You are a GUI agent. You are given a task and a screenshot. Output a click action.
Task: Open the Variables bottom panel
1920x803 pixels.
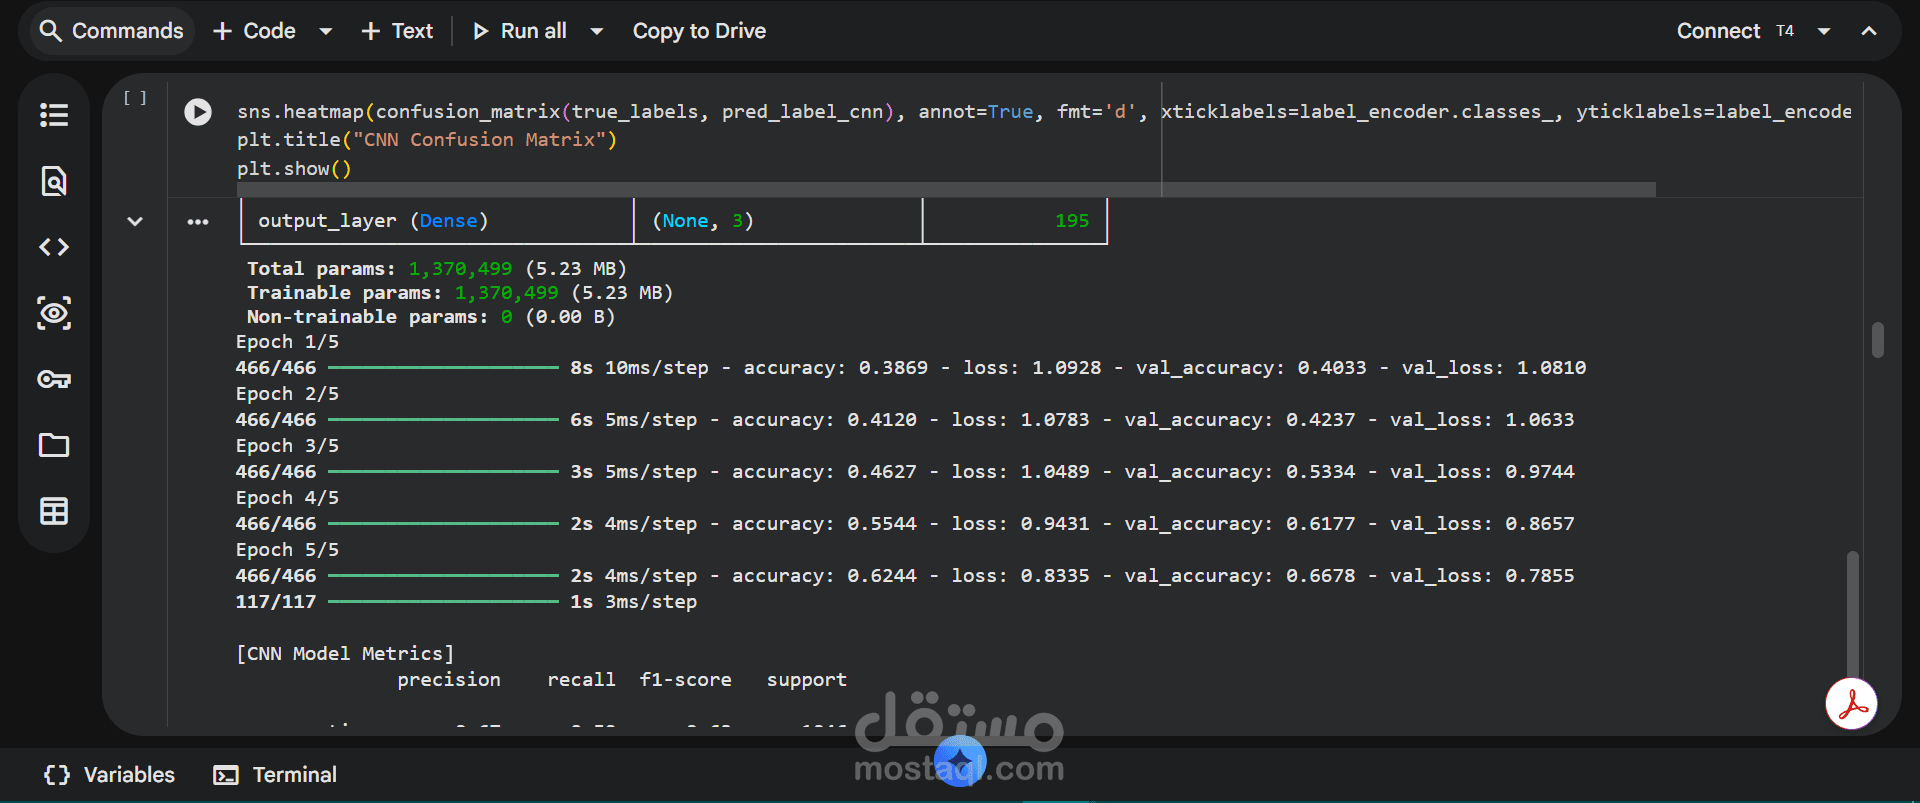coord(109,775)
